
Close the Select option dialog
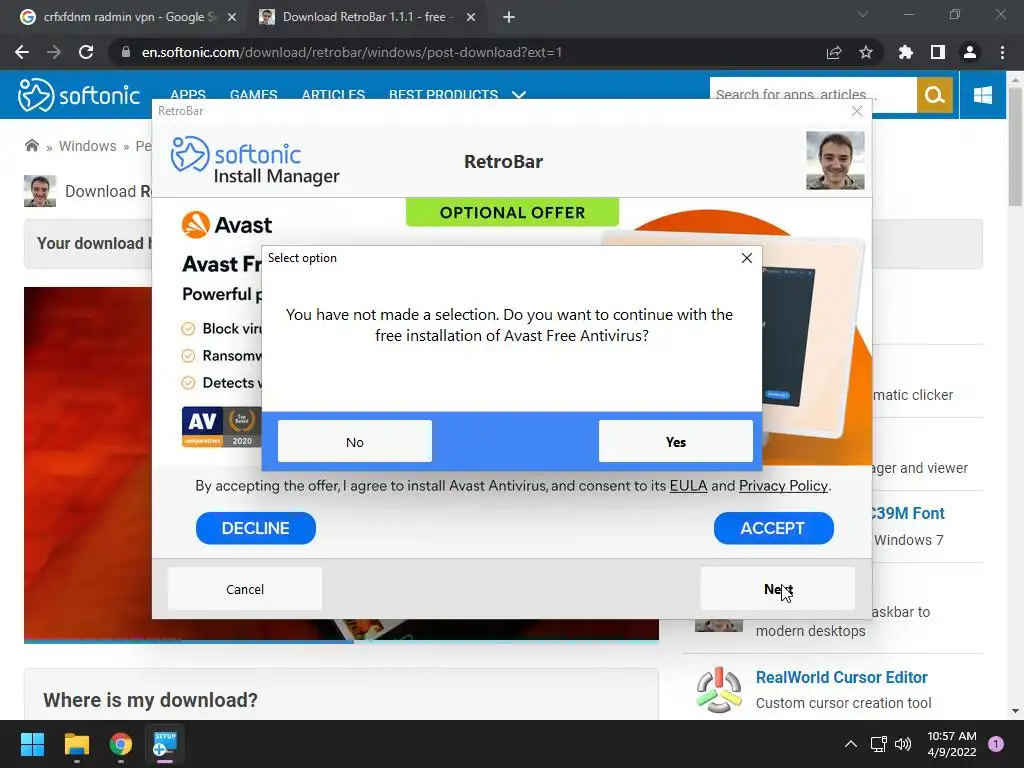click(x=747, y=258)
